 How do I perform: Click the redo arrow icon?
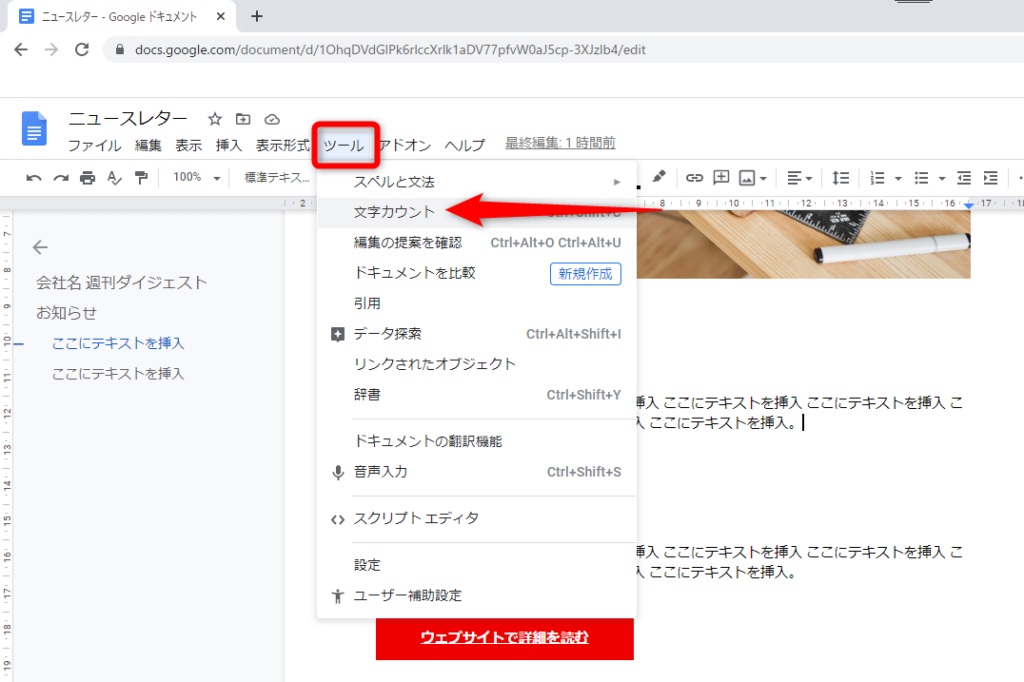pyautogui.click(x=61, y=178)
